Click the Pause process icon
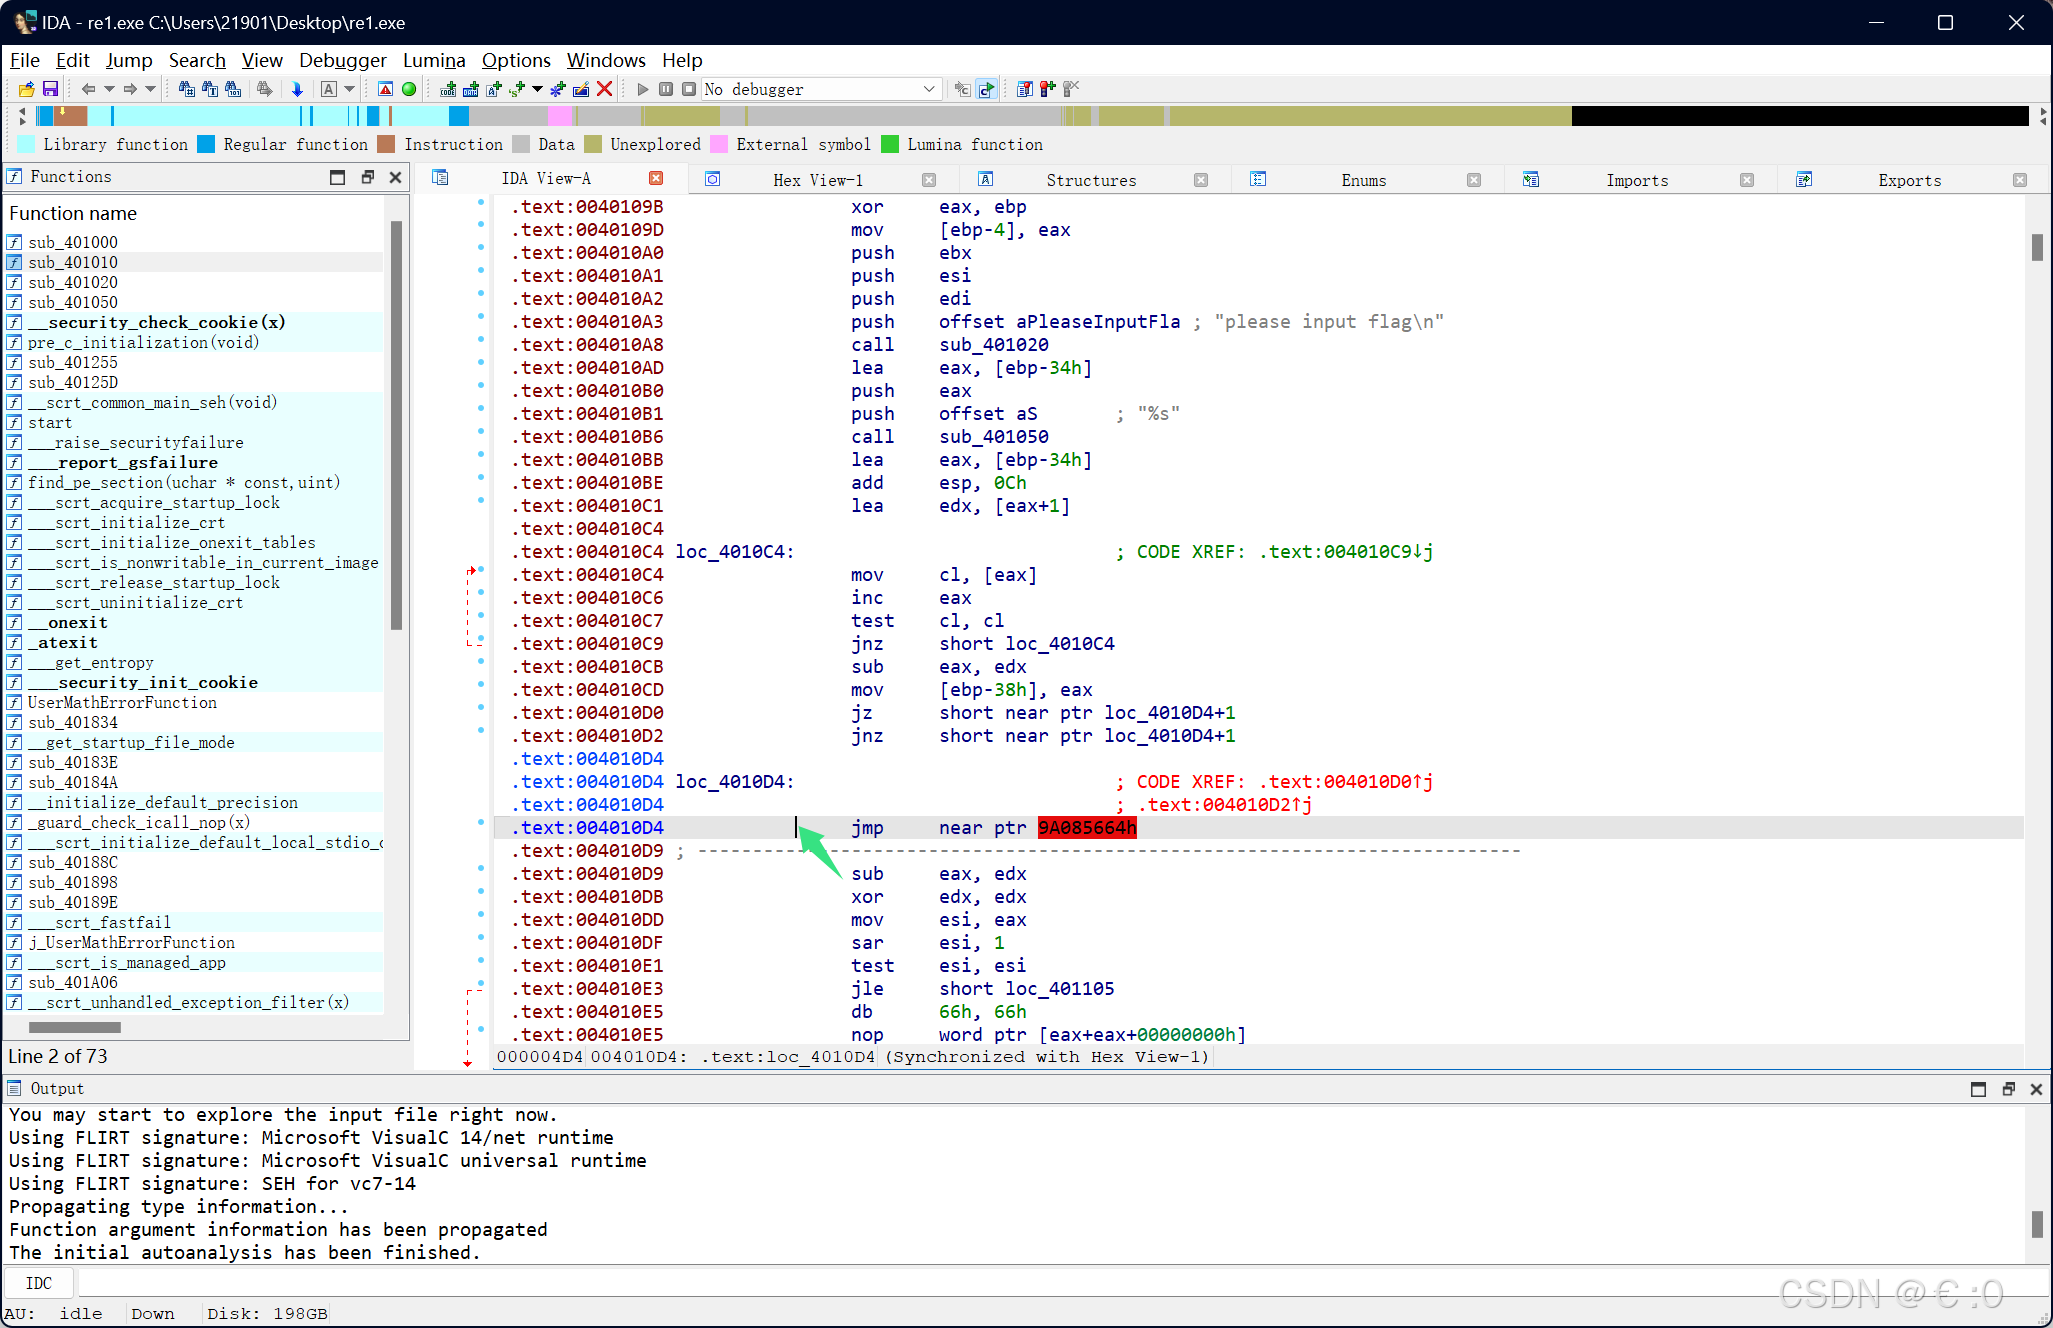 666,89
